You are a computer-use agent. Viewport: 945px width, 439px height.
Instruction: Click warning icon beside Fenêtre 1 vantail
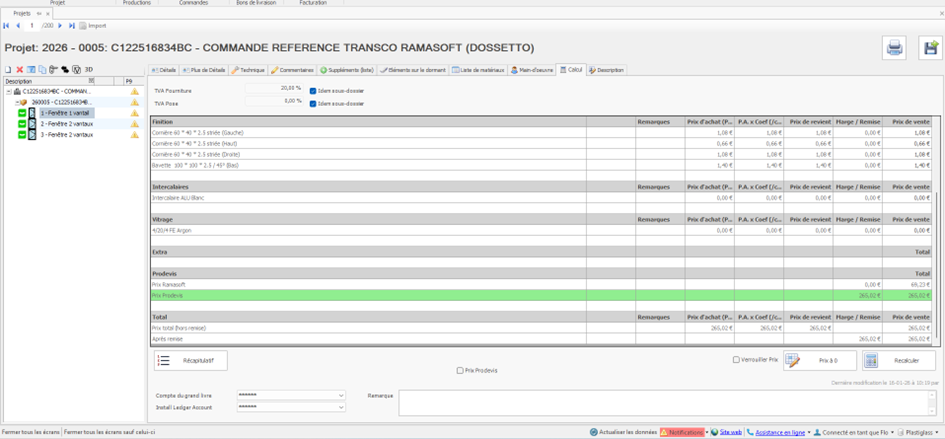coord(134,113)
